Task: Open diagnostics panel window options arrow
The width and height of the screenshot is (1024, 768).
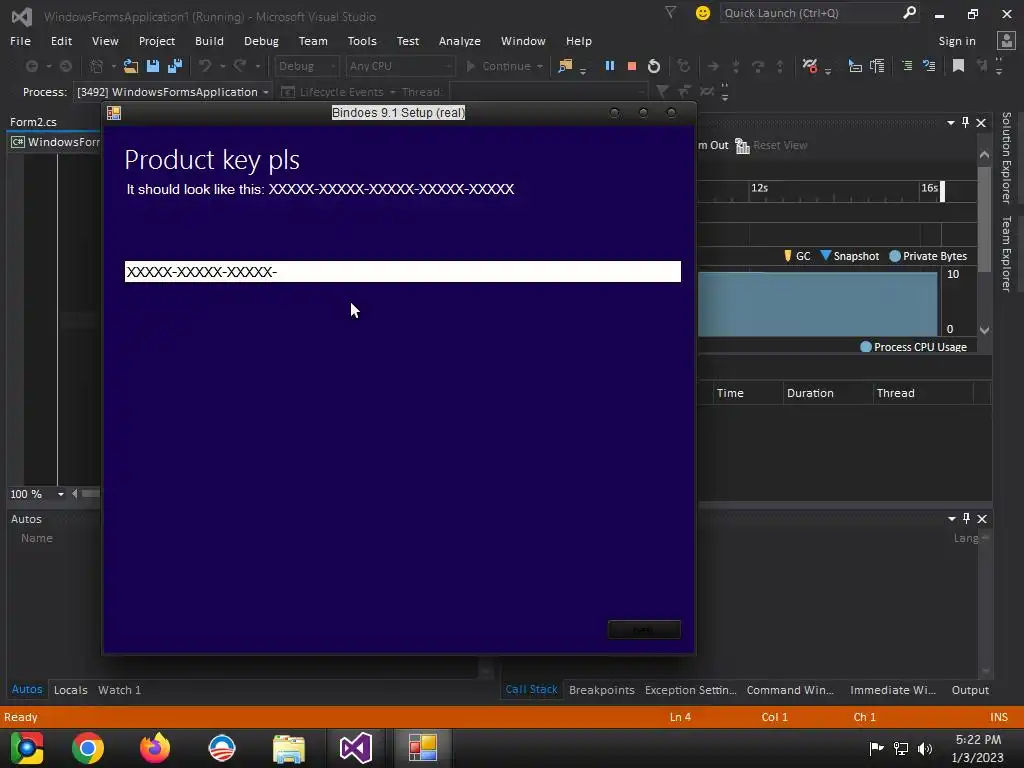Action: tap(951, 123)
